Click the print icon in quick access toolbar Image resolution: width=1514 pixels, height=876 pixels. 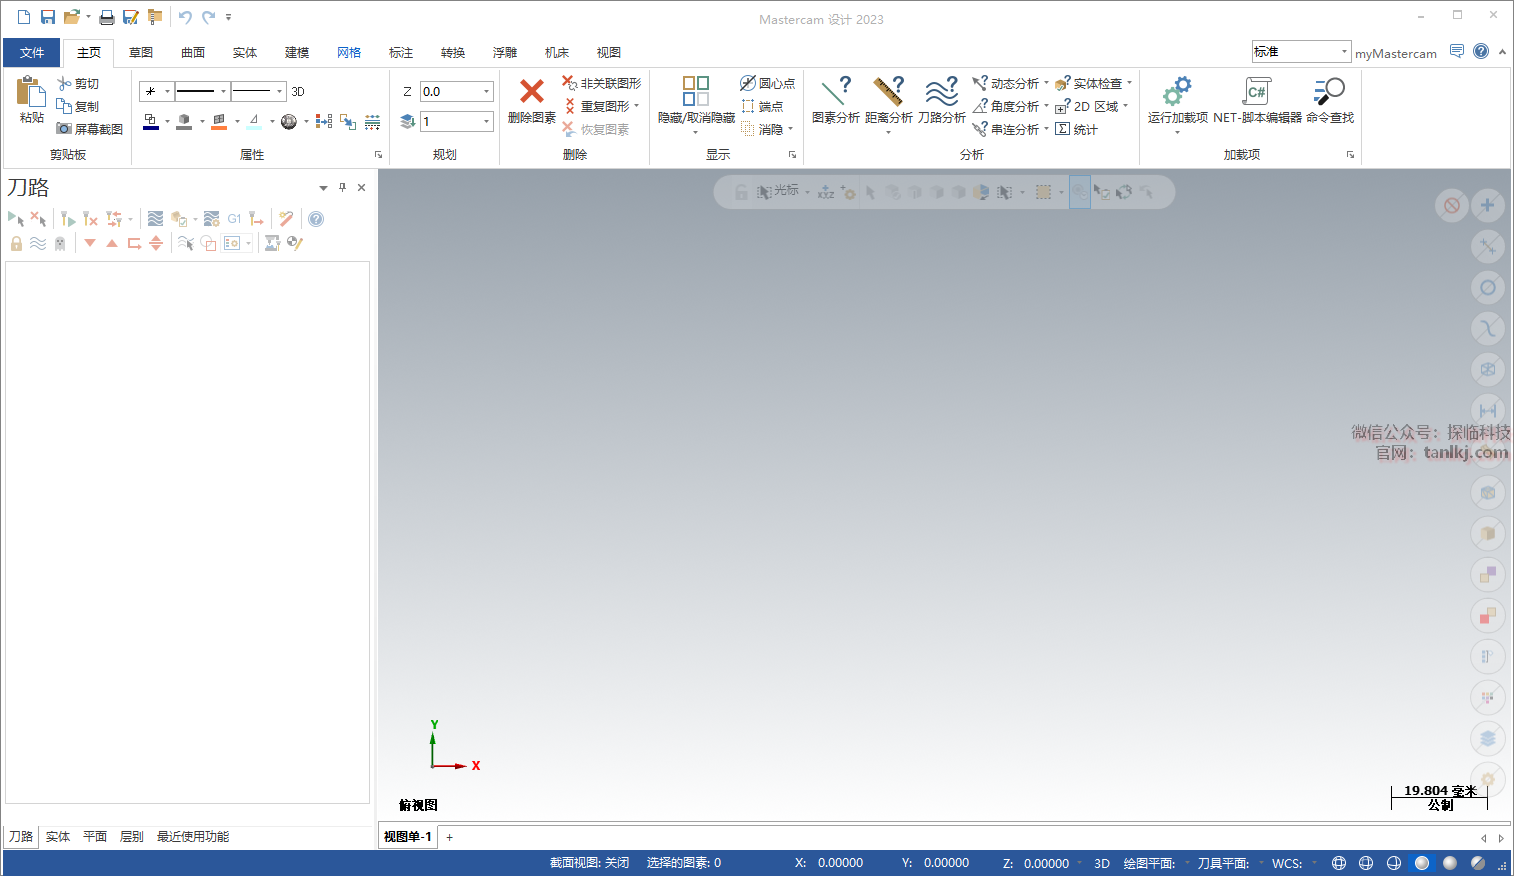click(107, 17)
